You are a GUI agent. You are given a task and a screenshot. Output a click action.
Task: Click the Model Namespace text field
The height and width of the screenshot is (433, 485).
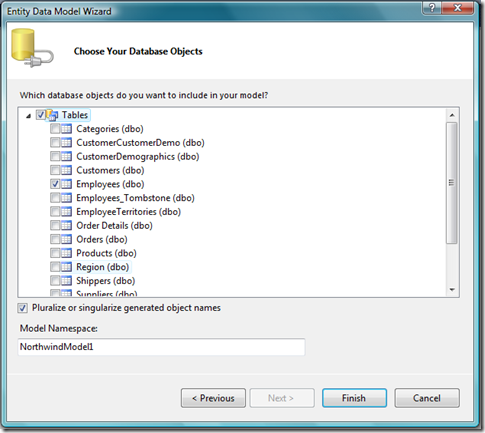click(161, 347)
